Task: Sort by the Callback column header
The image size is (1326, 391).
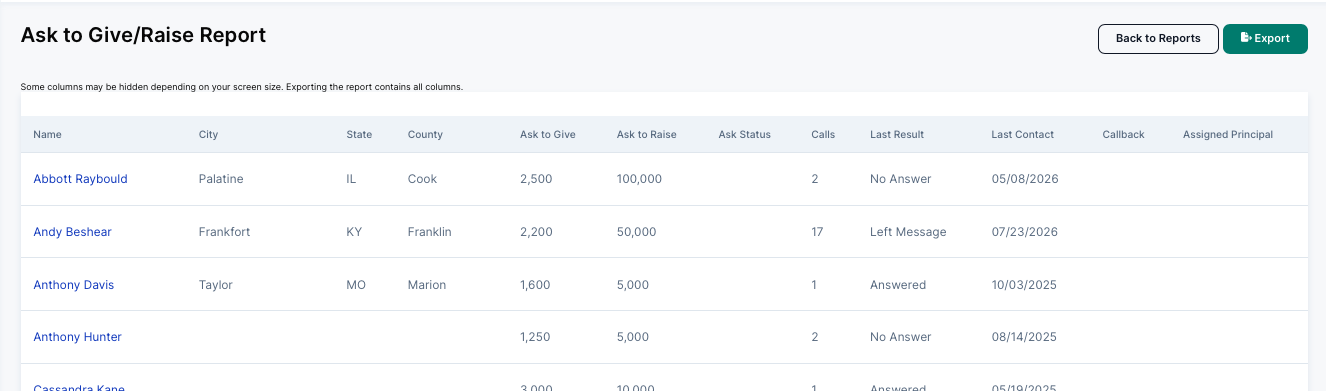Action: click(1123, 134)
